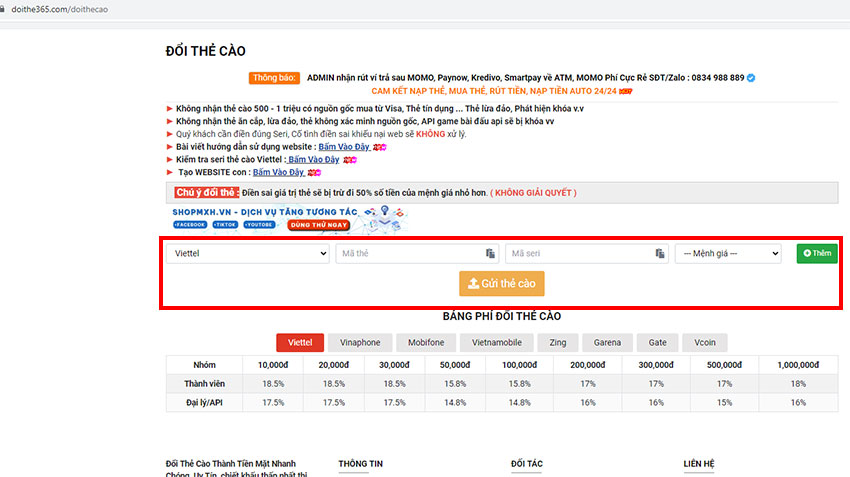Click the Đại lý/API row label

click(204, 403)
